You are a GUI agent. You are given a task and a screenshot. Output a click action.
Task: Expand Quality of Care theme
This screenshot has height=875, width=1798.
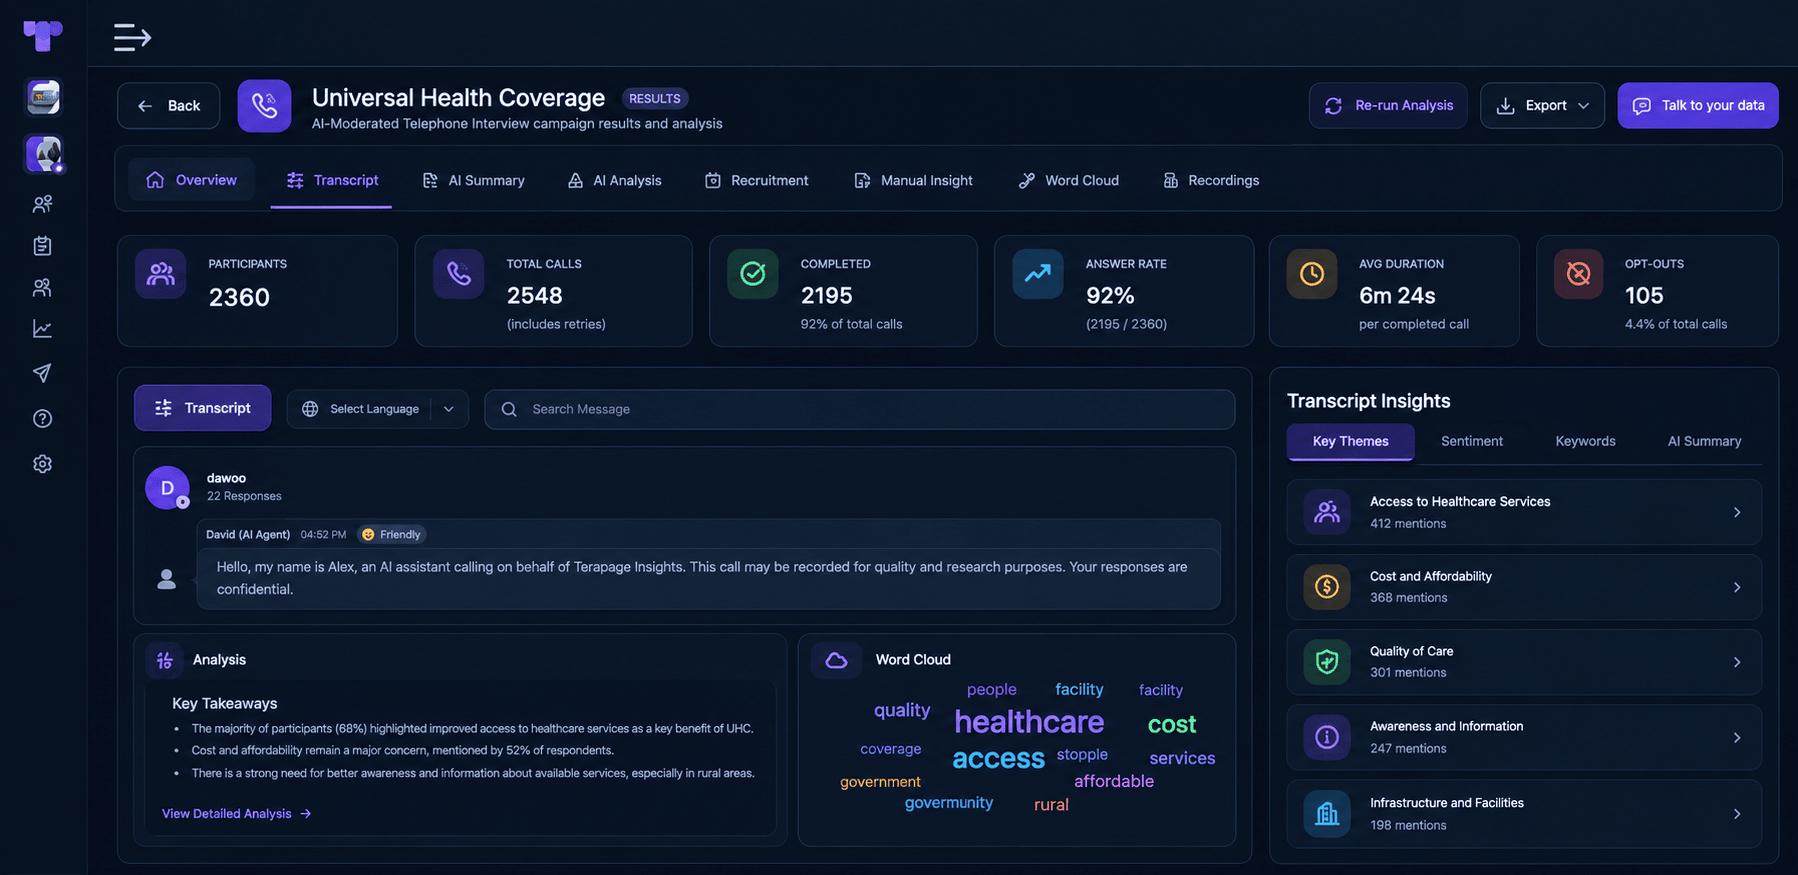point(1524,662)
